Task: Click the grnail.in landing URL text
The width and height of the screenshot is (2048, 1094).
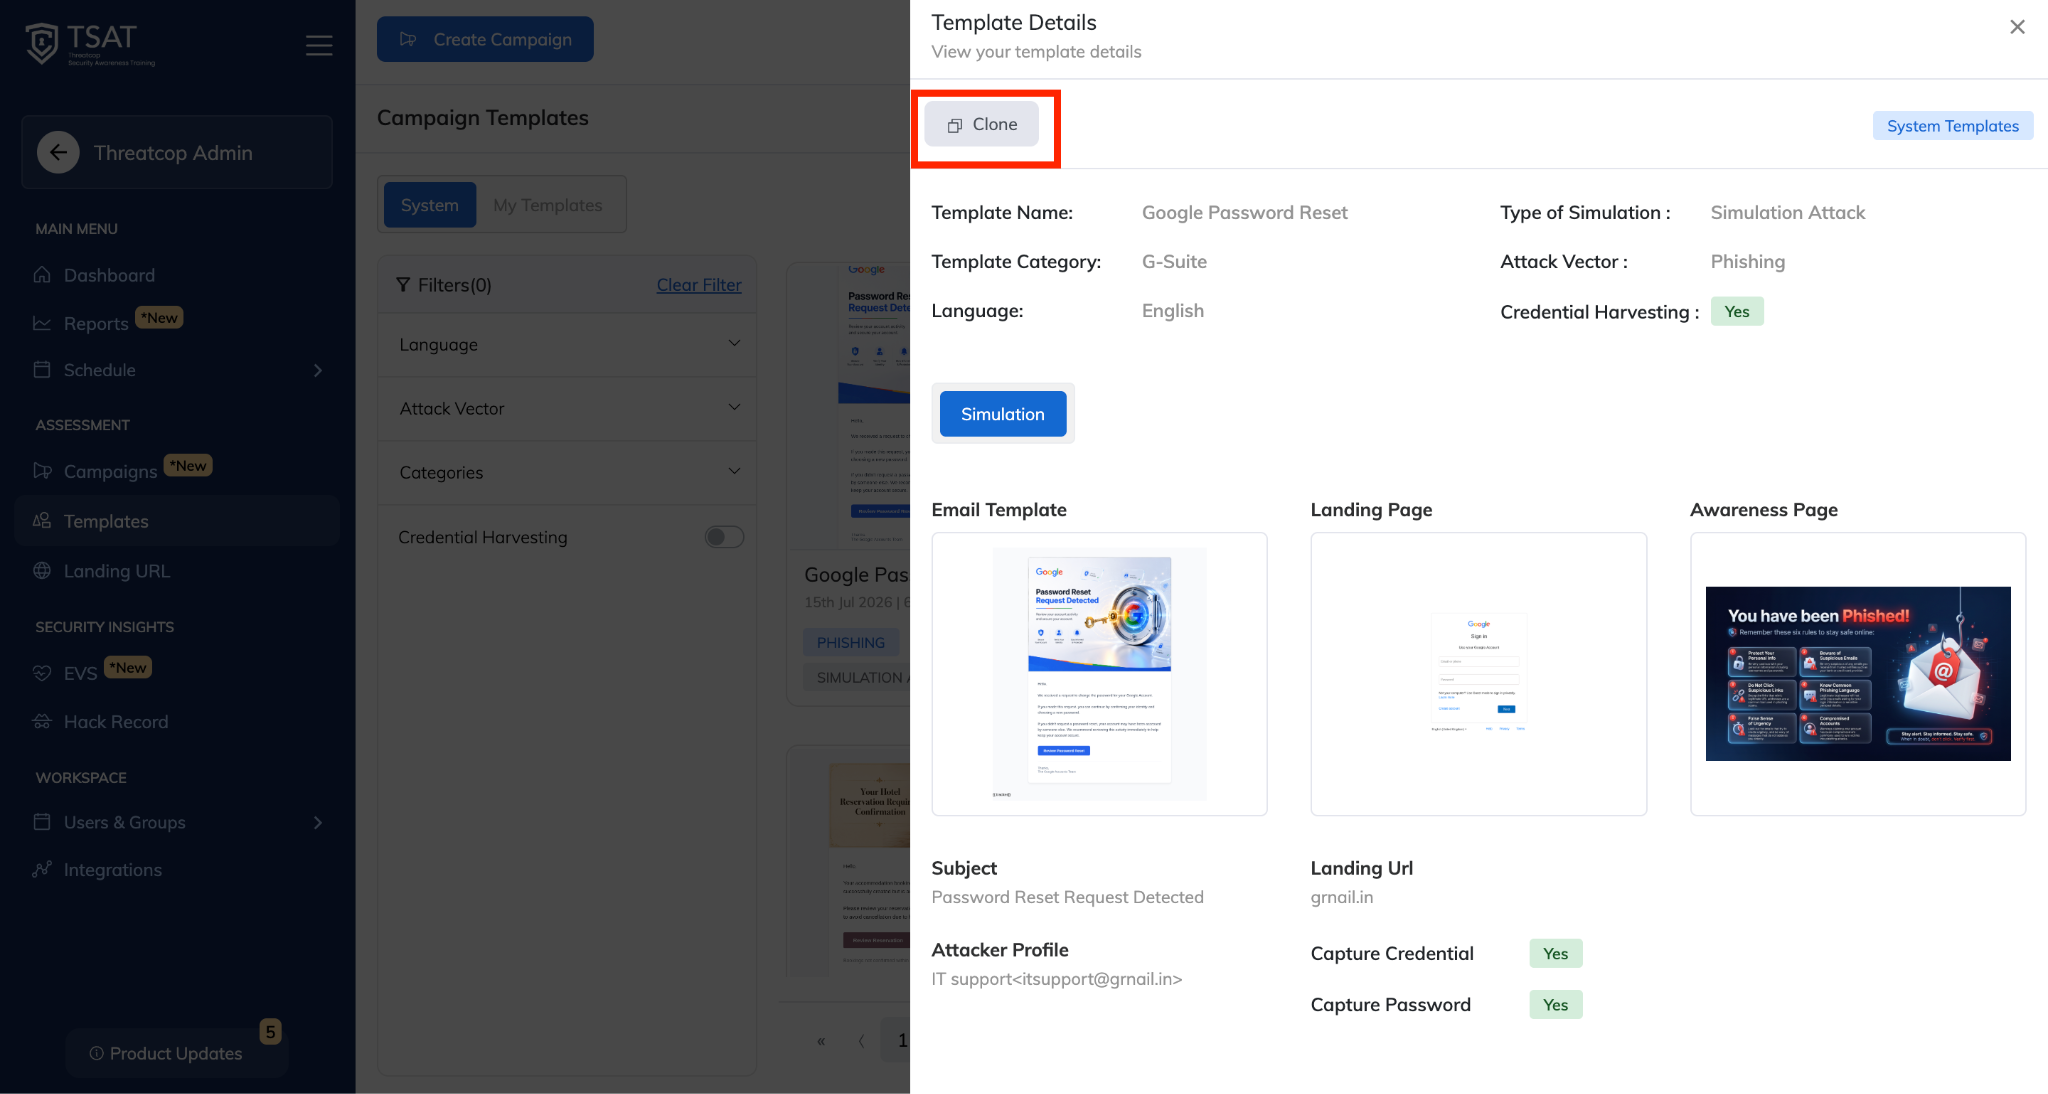Action: (x=1342, y=897)
